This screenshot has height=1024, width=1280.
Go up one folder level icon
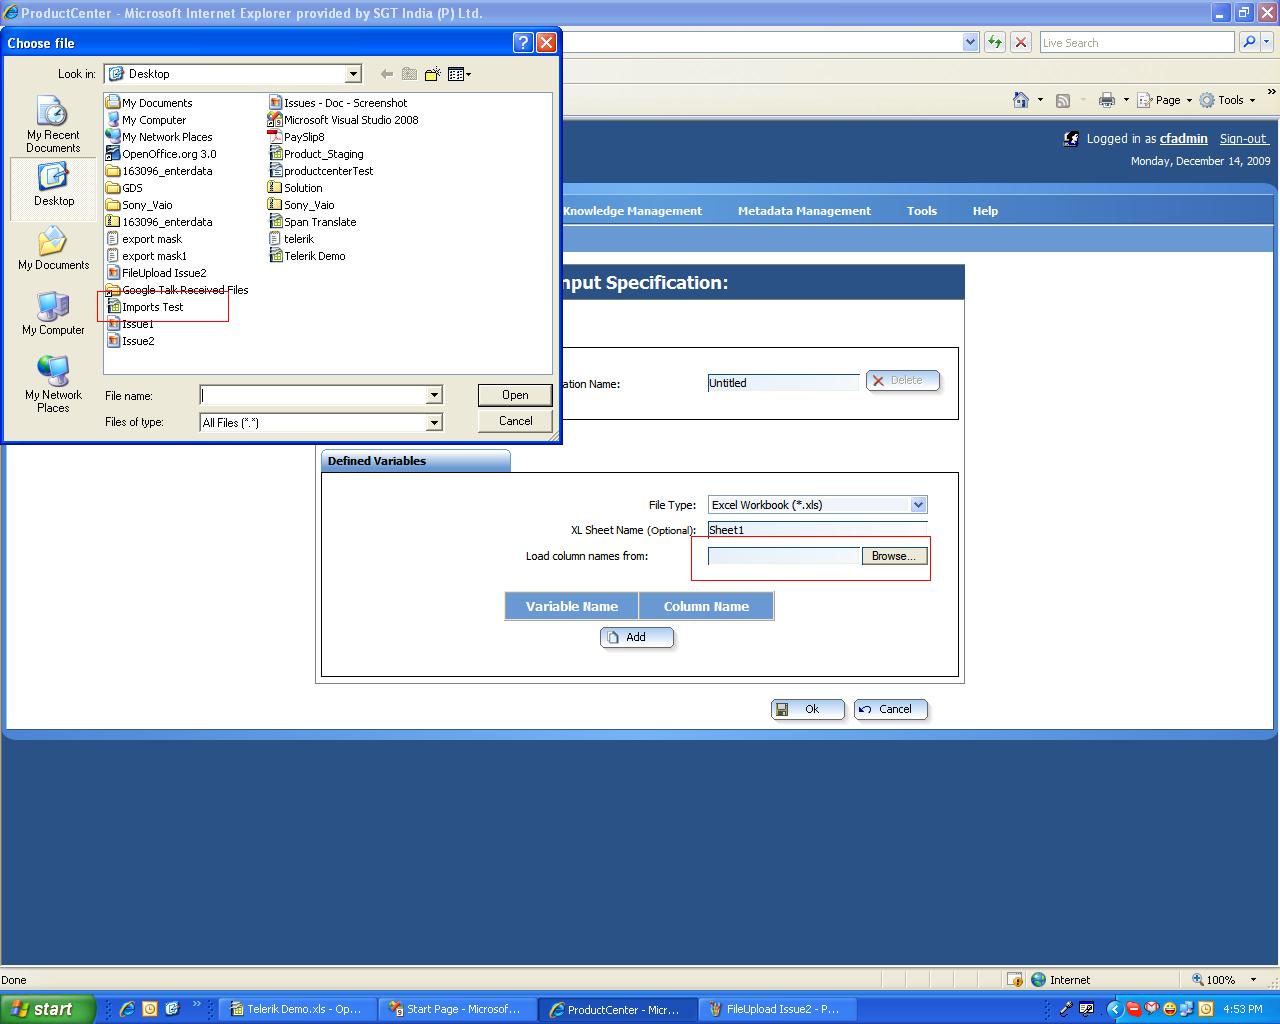click(409, 74)
